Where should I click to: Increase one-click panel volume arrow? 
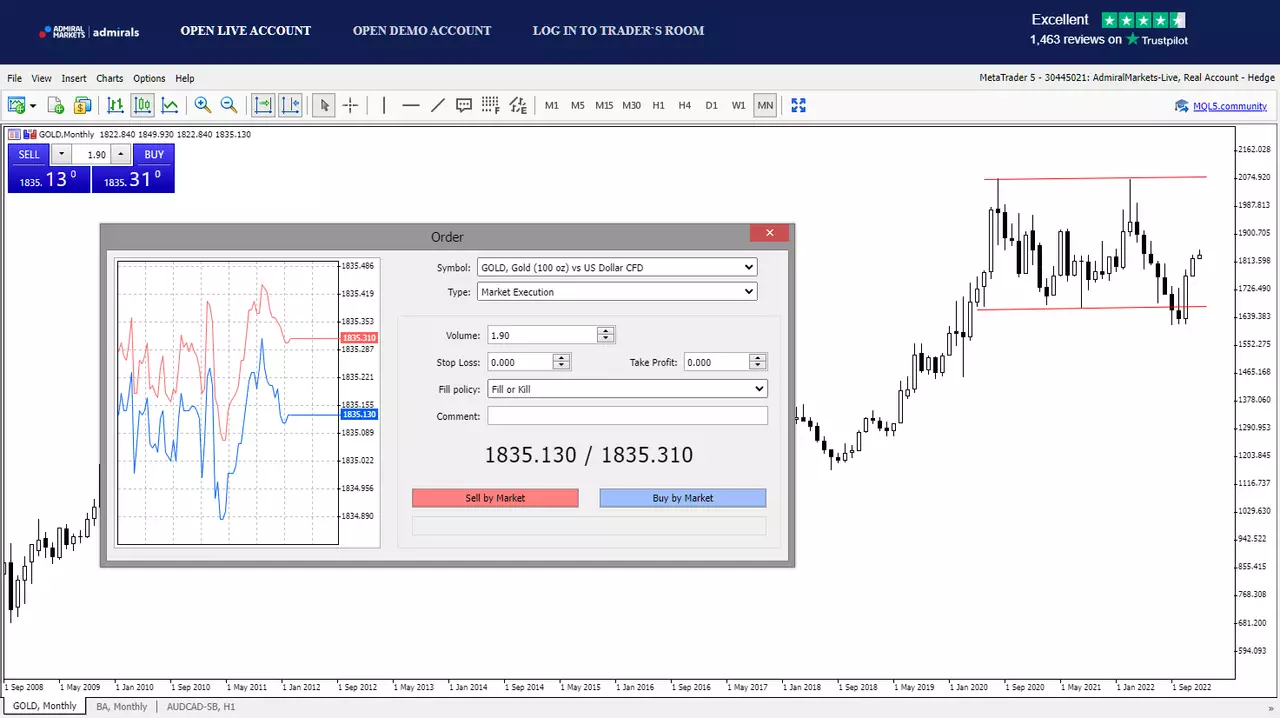119,155
